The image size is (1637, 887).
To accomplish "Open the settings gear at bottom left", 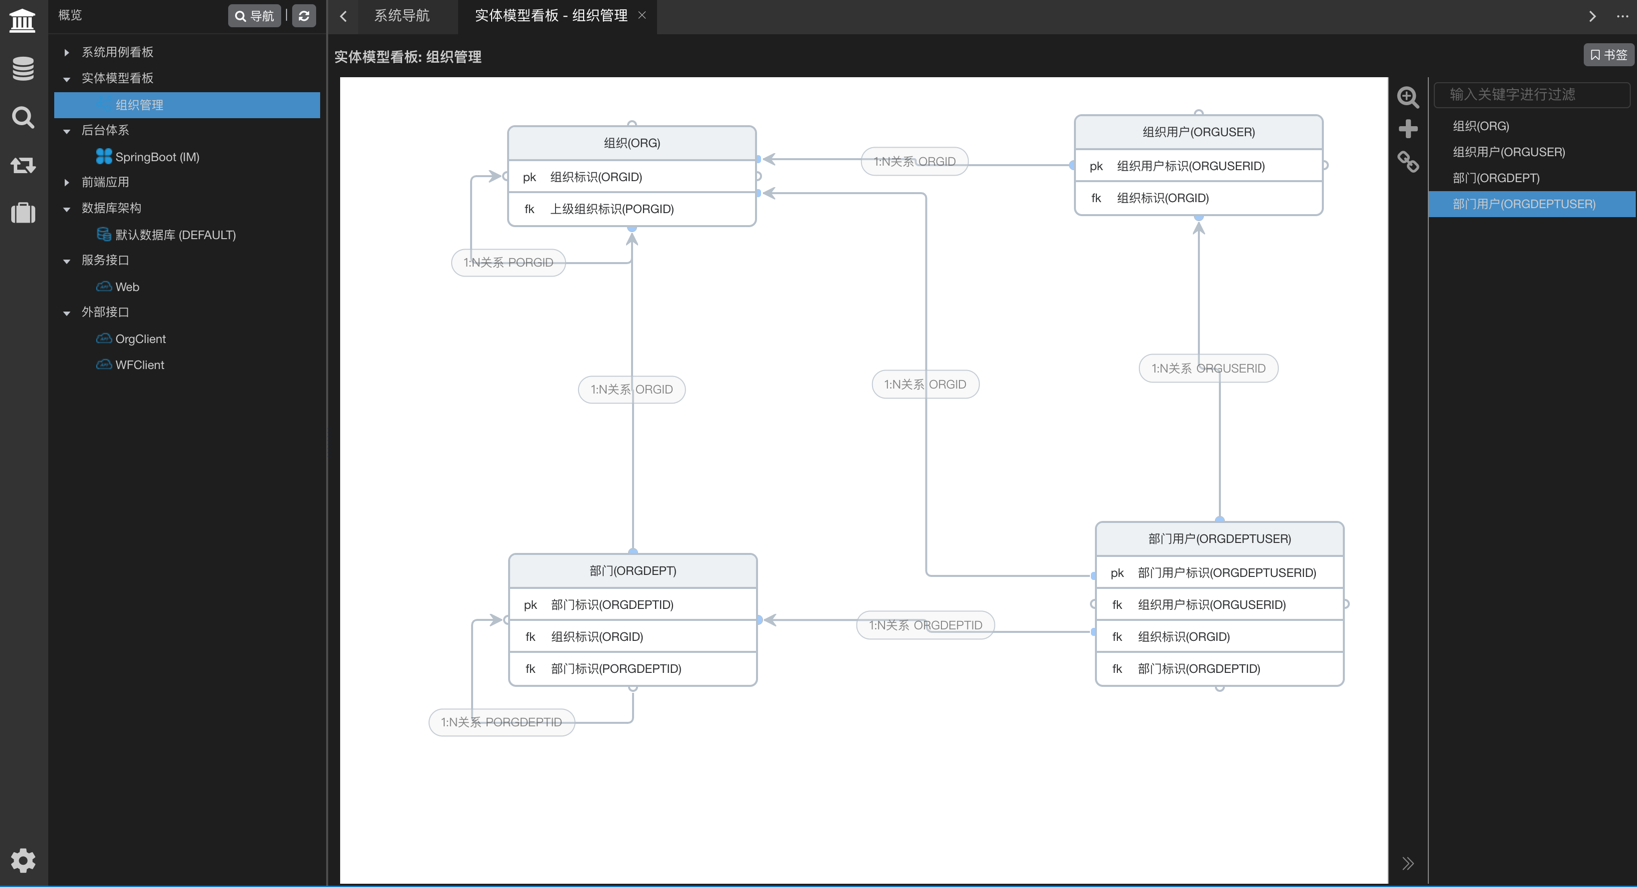I will (23, 860).
